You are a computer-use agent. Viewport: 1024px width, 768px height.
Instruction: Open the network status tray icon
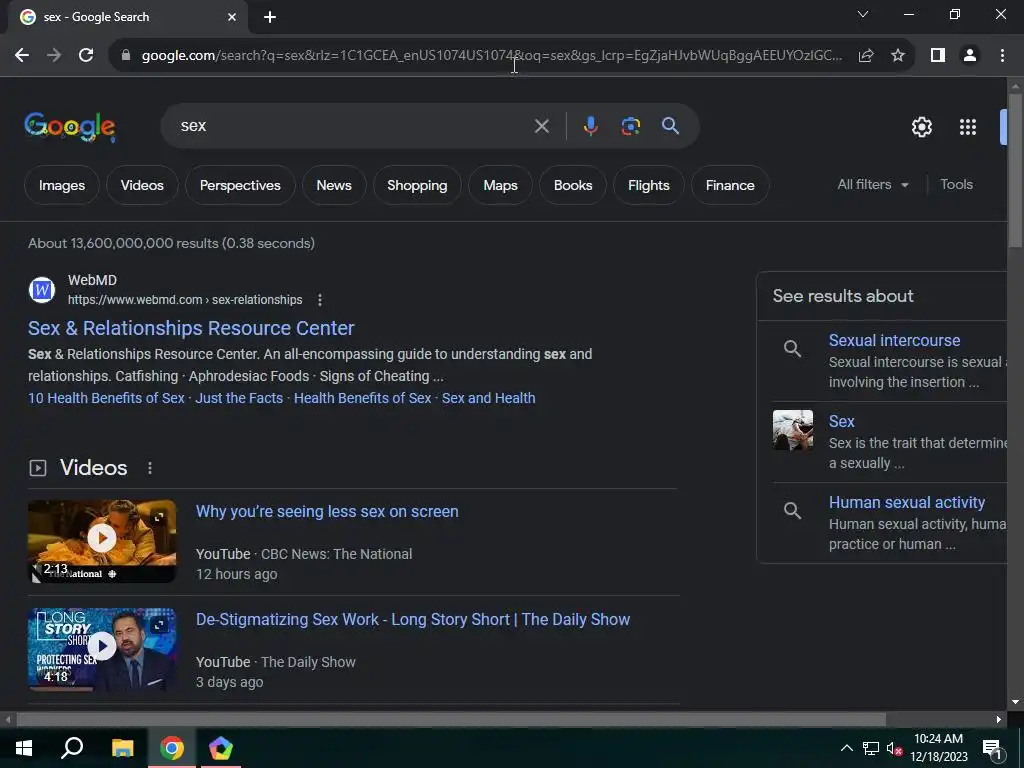point(871,748)
